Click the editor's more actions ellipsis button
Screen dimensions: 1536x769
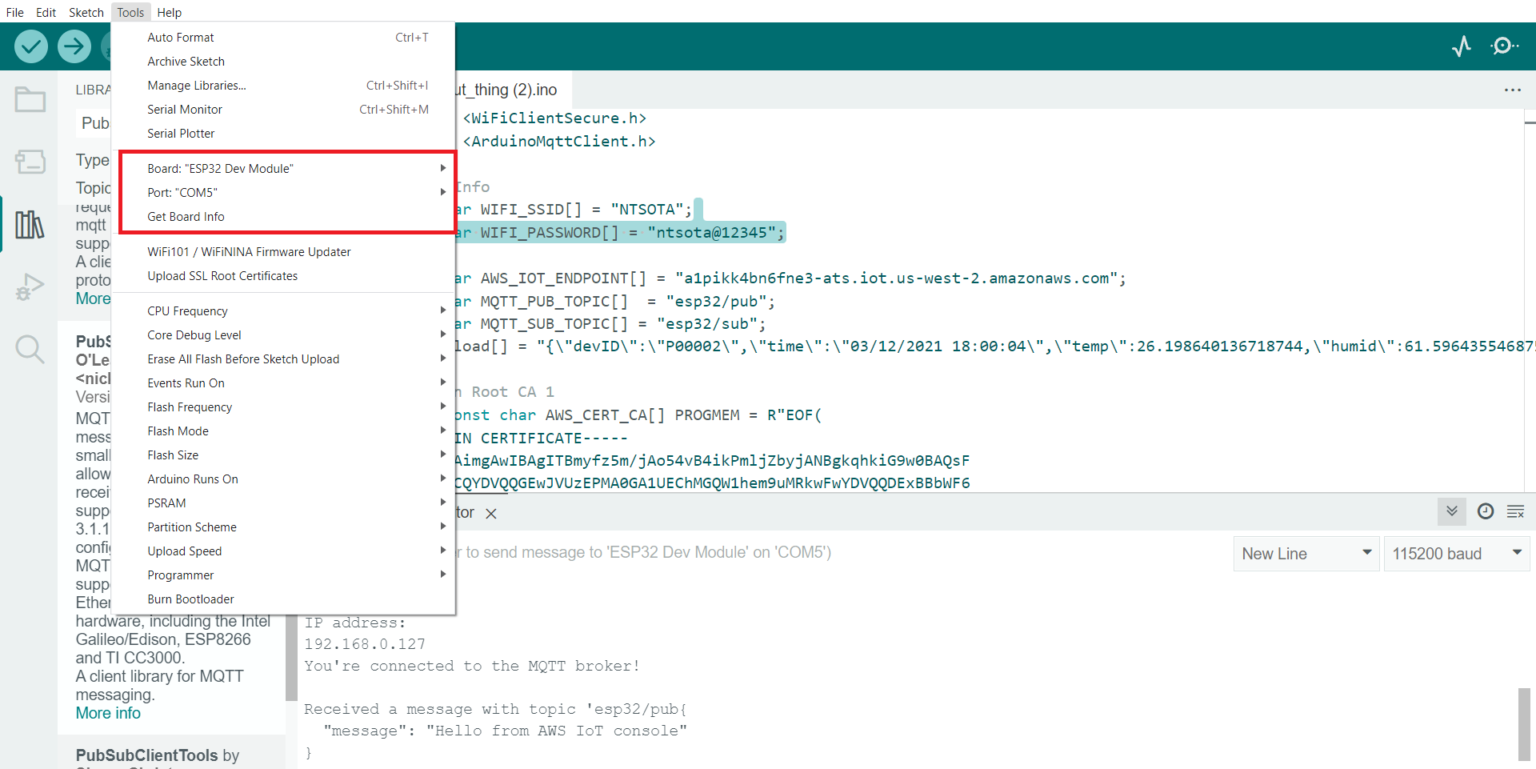tap(1511, 89)
